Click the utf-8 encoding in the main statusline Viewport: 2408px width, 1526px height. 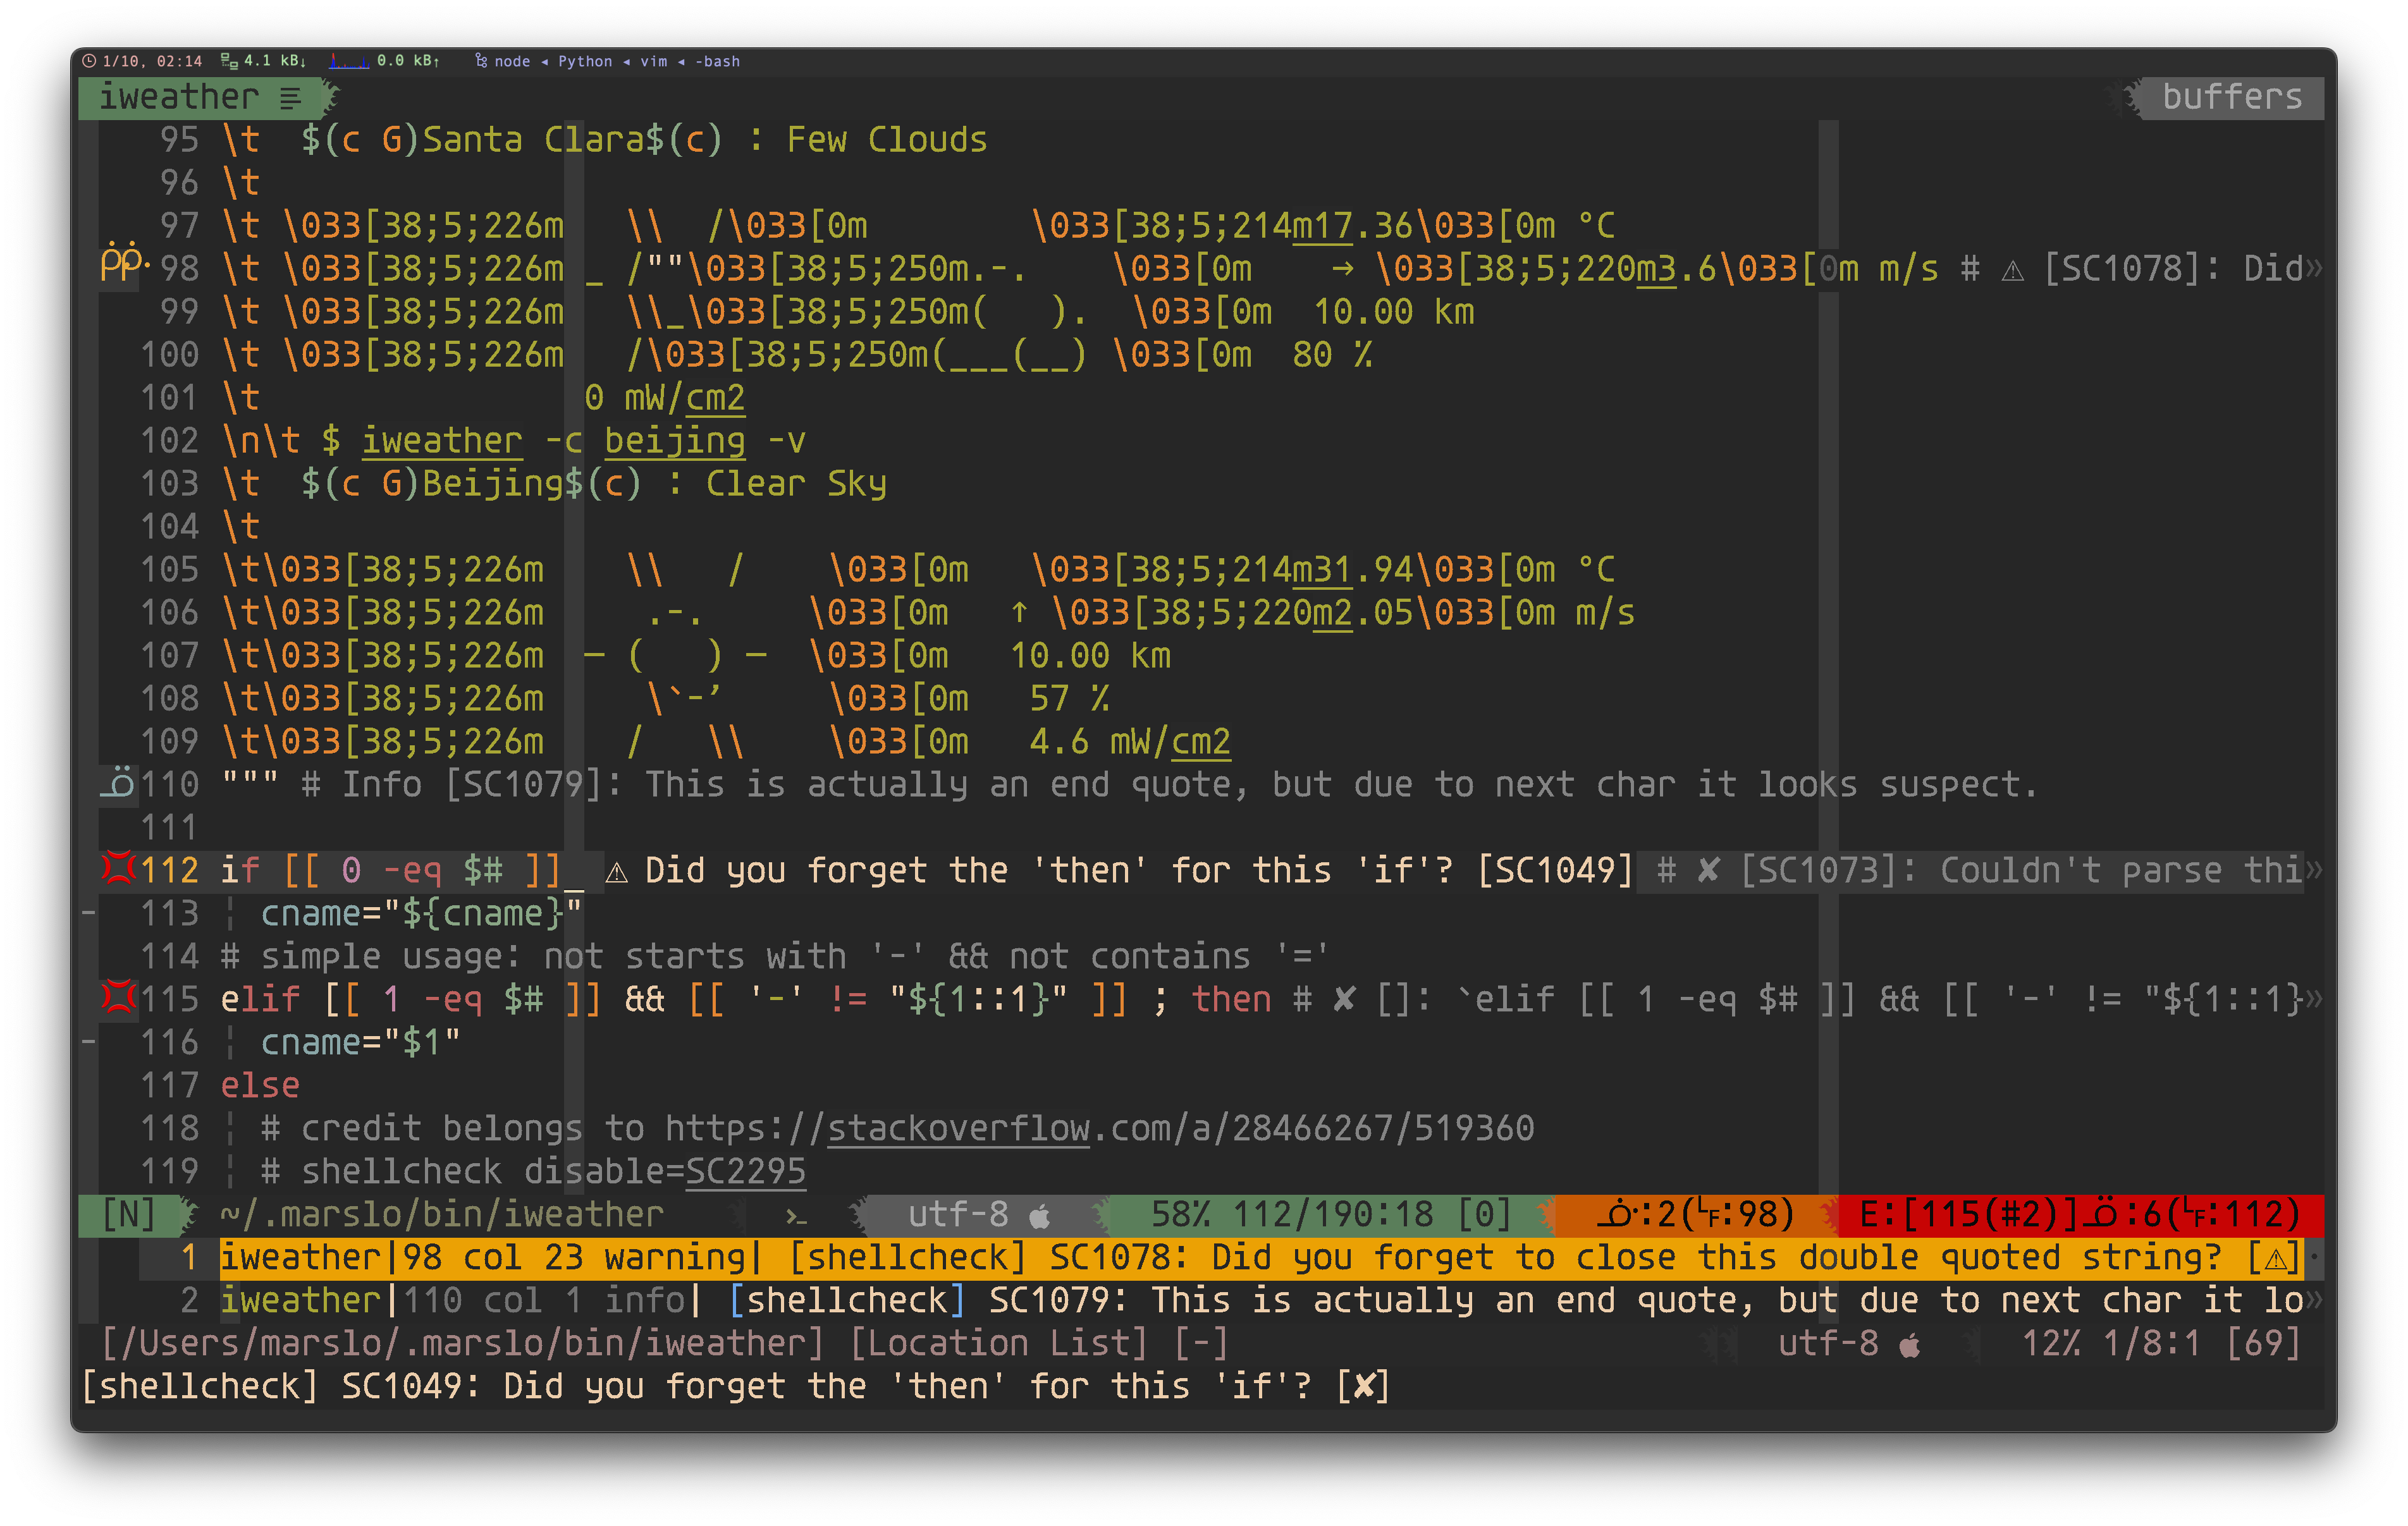tap(958, 1215)
